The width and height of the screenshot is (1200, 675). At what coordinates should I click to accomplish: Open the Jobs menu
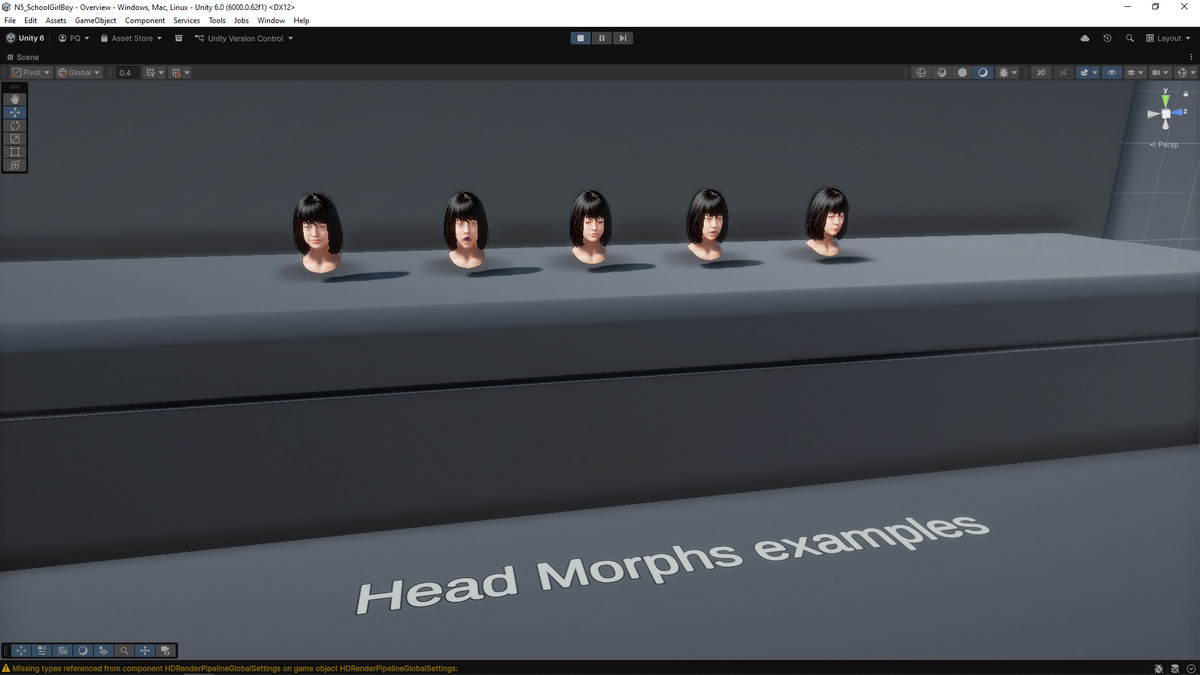point(241,20)
